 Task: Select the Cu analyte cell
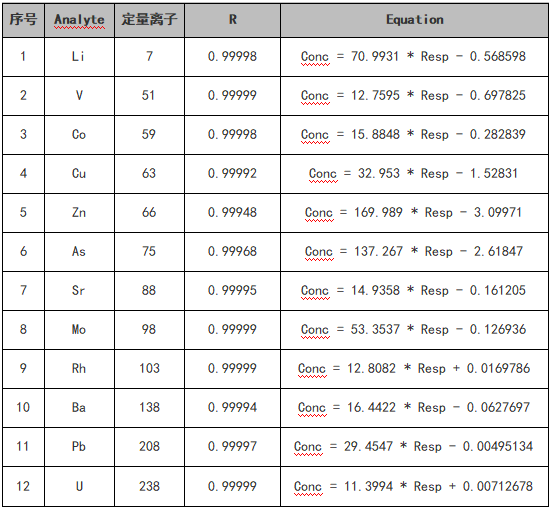[79, 174]
